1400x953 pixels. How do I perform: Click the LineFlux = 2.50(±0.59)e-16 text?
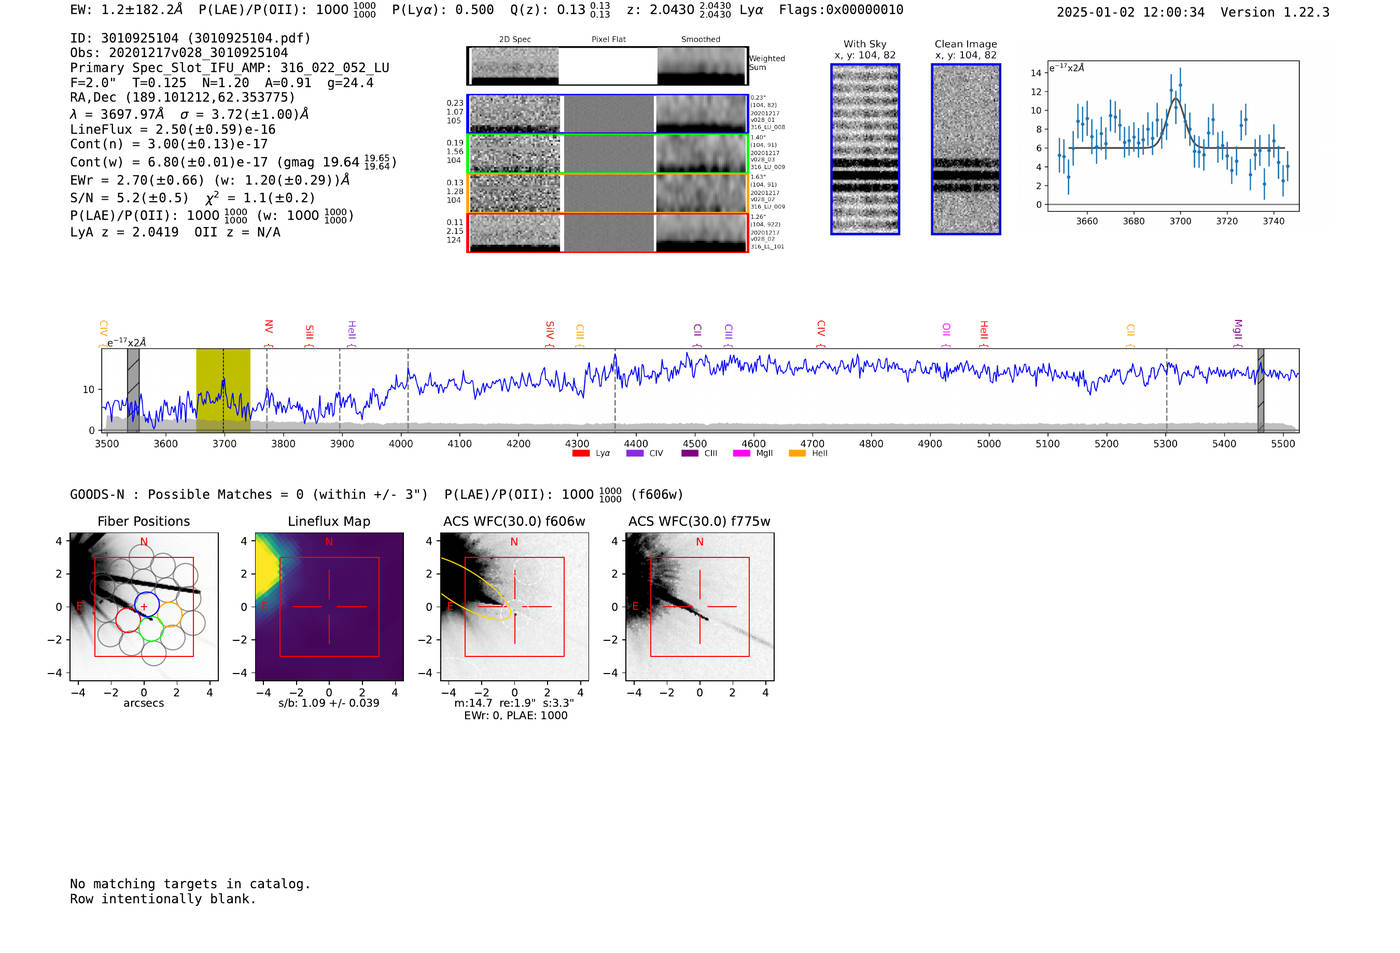[x=173, y=129]
